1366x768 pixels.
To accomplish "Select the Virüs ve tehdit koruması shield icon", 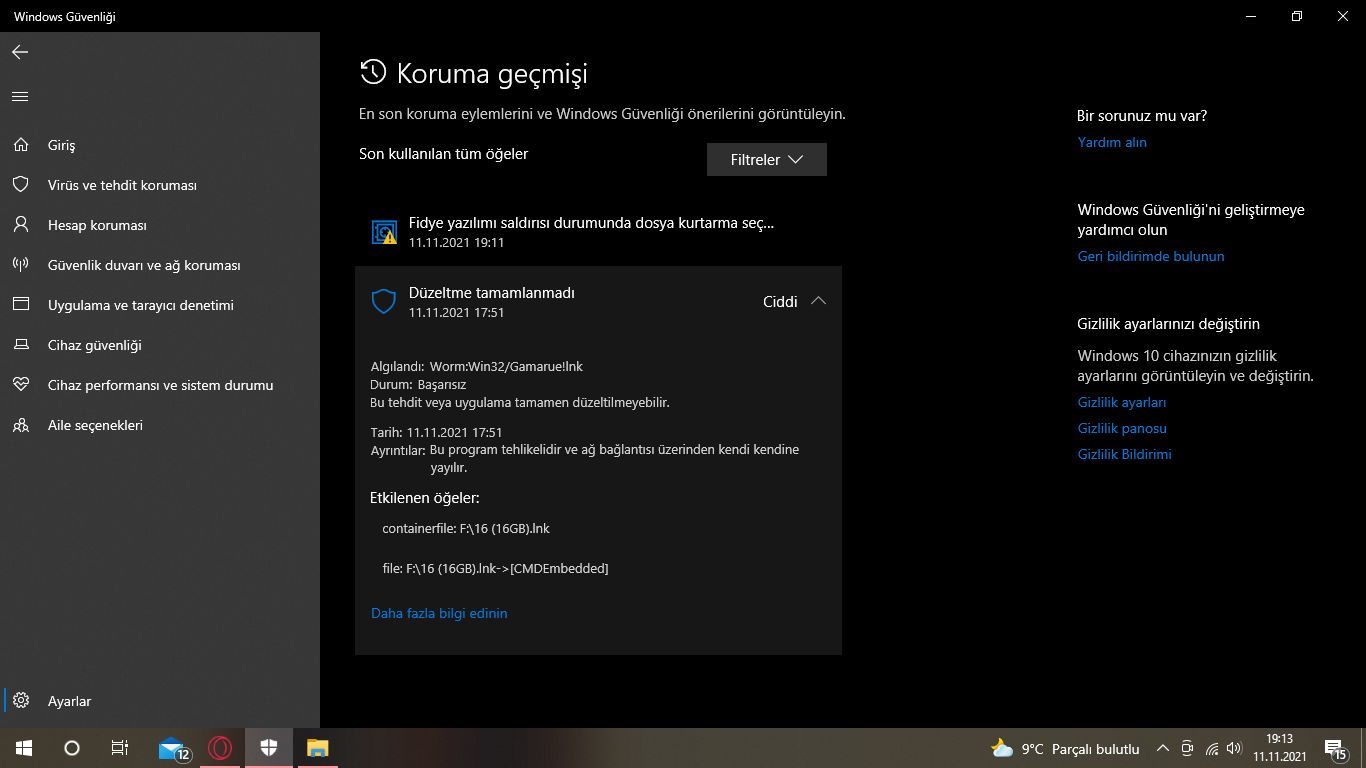I will 20,185.
